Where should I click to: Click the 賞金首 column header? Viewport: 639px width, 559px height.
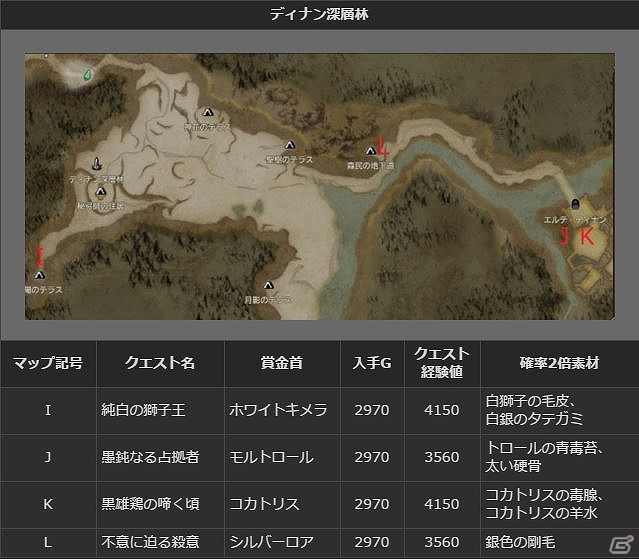(282, 363)
